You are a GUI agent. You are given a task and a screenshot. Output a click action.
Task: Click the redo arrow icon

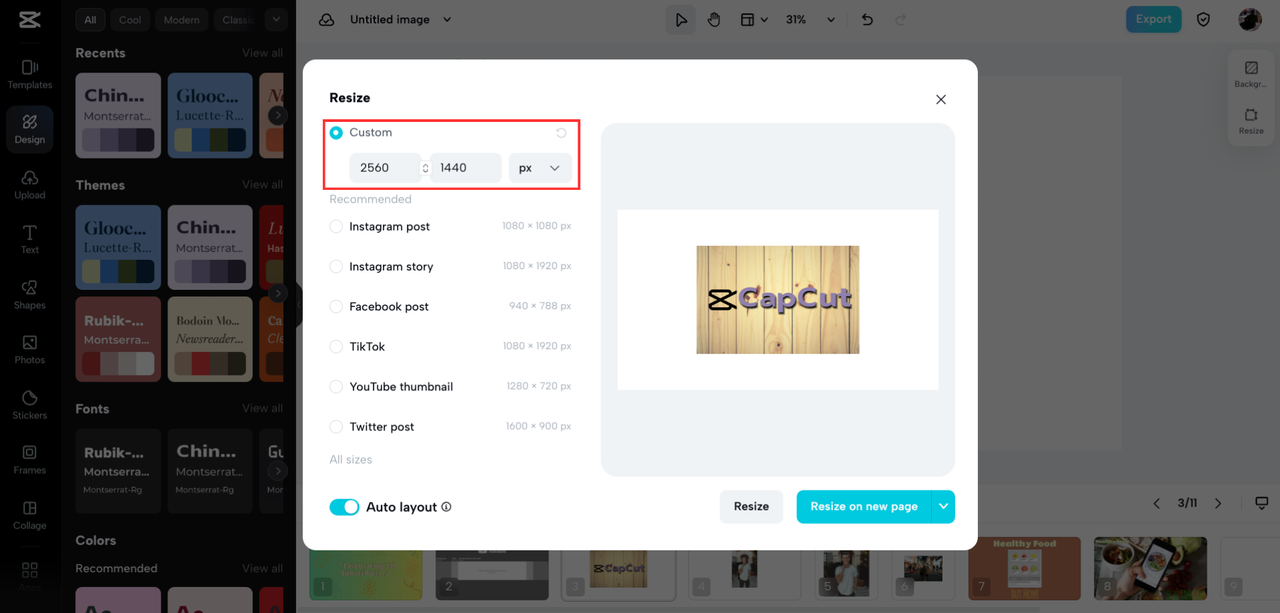click(x=900, y=19)
